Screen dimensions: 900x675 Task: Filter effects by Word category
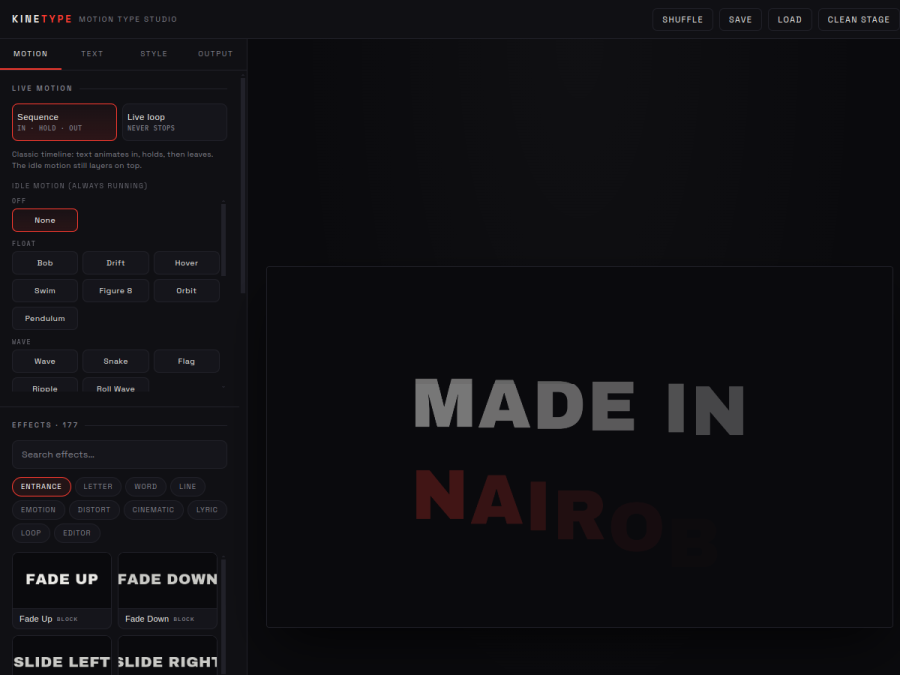(x=146, y=487)
